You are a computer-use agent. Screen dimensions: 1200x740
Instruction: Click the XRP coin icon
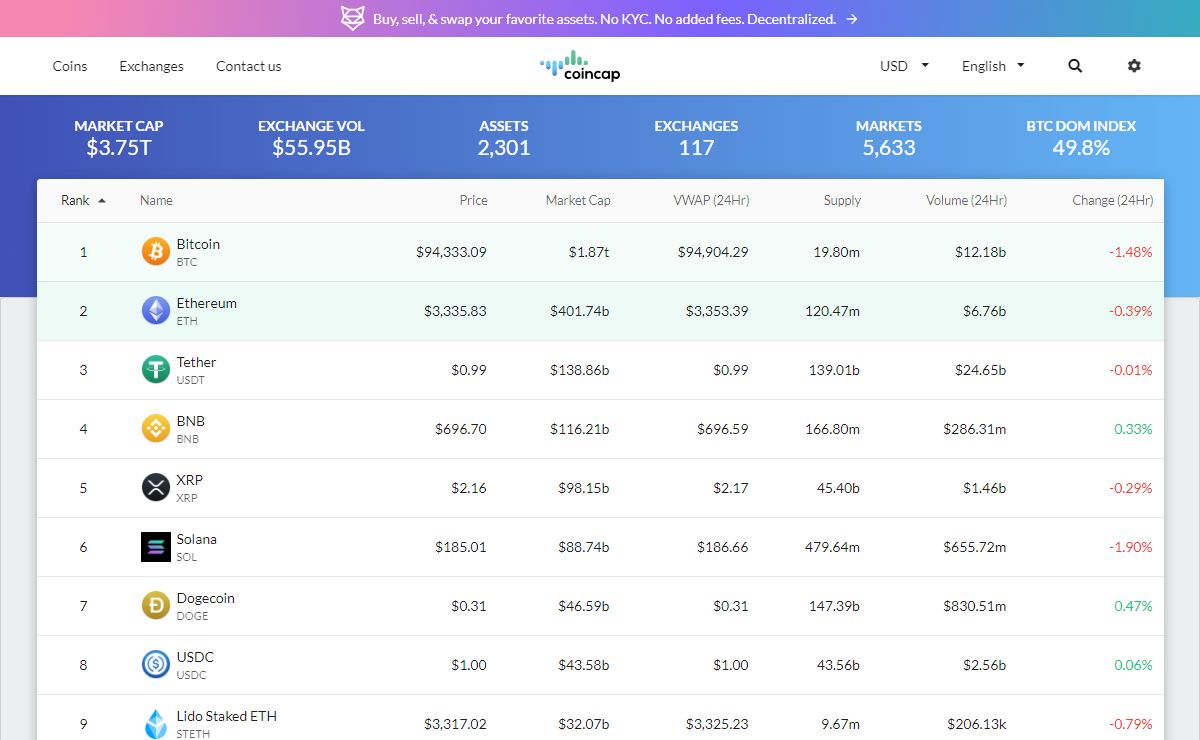[x=155, y=488]
